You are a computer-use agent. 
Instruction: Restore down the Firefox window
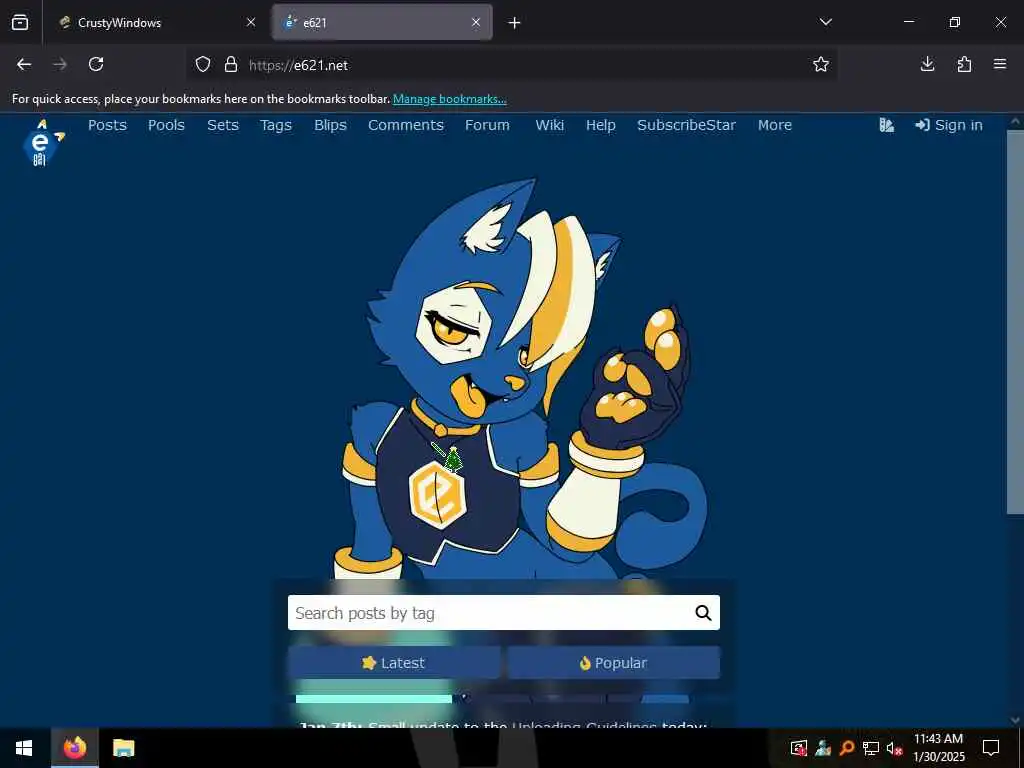pos(955,22)
